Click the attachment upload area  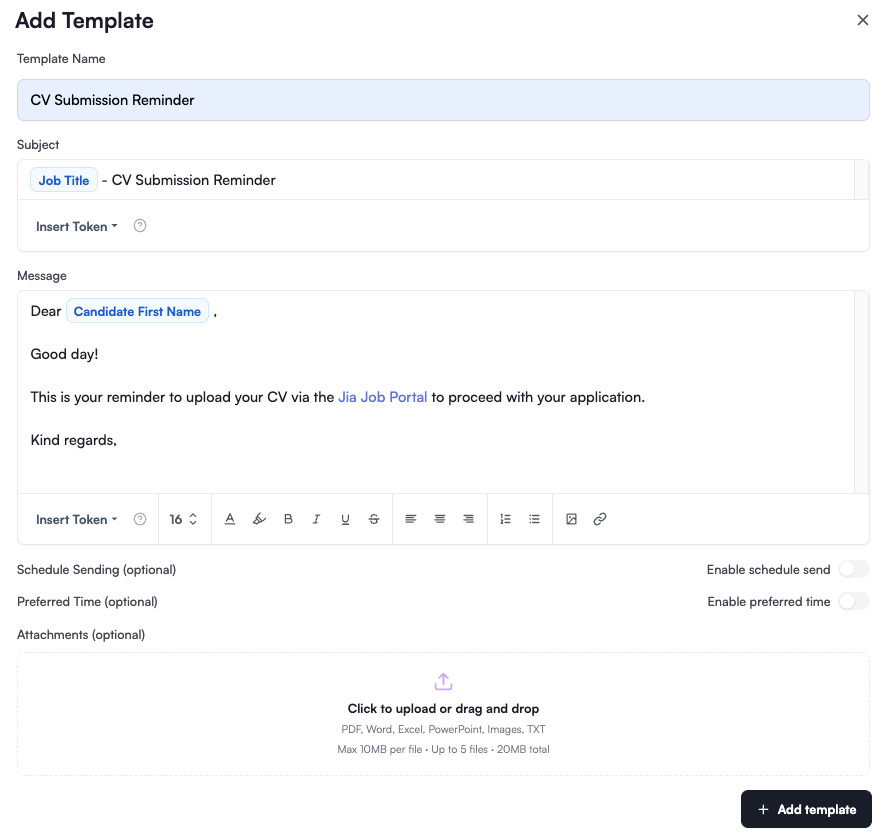click(x=443, y=713)
